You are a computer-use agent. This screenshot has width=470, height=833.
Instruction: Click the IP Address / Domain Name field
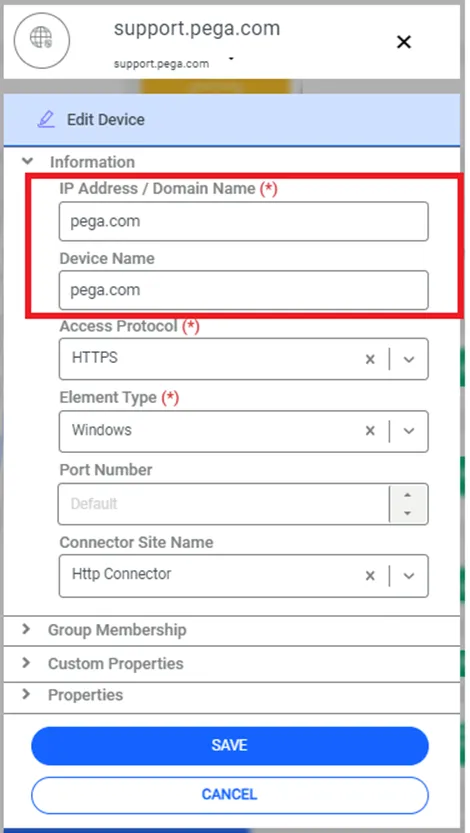(x=243, y=221)
